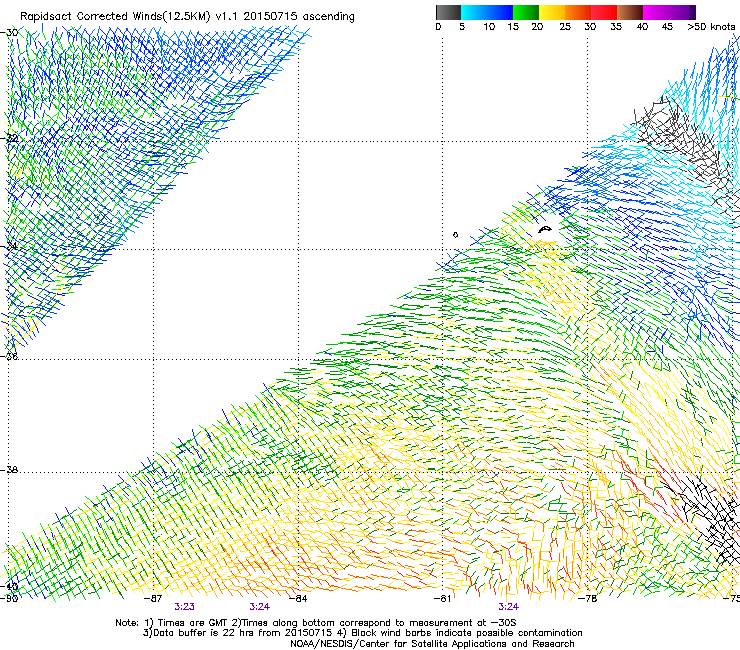Screen dimensions: 740x650
Task: Click the 'Black wind barbs indicate possible contamination' note
Action: pyautogui.click(x=467, y=633)
